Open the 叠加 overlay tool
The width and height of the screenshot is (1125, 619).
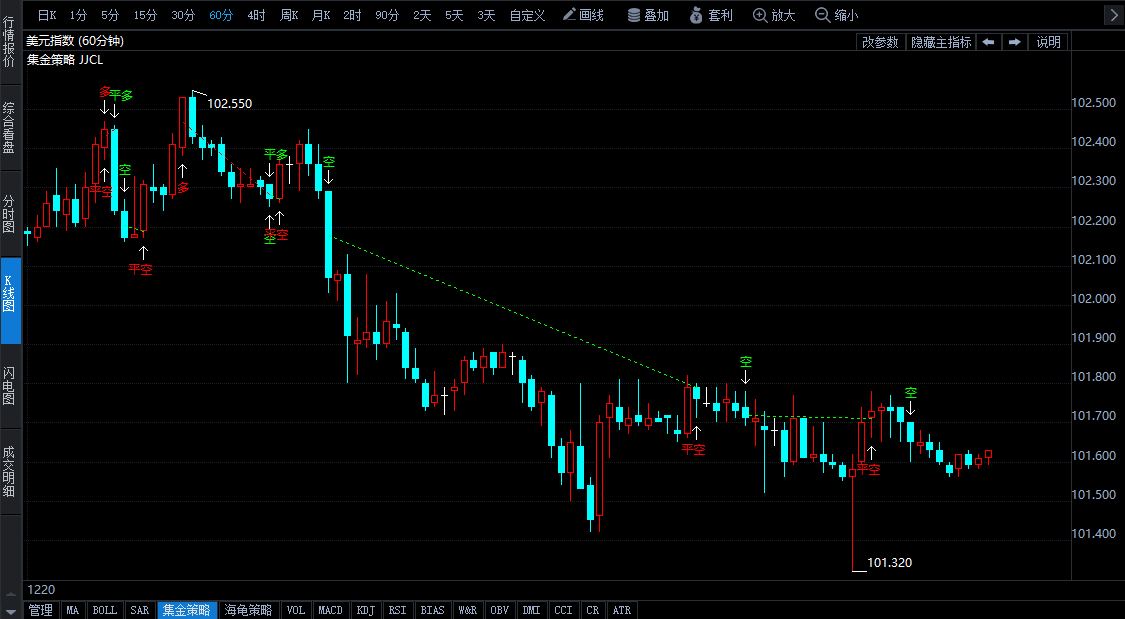point(648,15)
